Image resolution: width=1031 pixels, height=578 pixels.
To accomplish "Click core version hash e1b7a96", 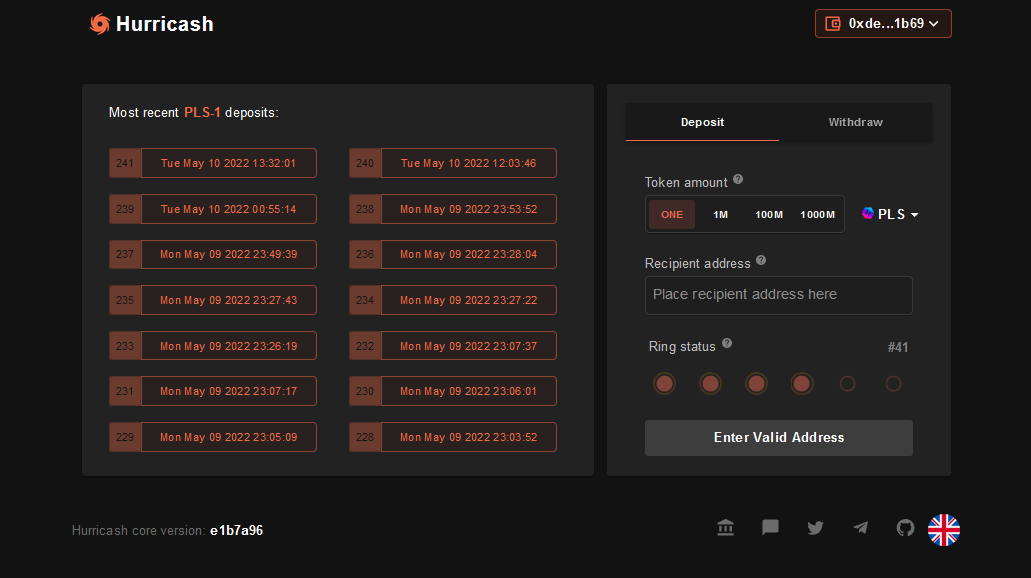I will tap(237, 531).
